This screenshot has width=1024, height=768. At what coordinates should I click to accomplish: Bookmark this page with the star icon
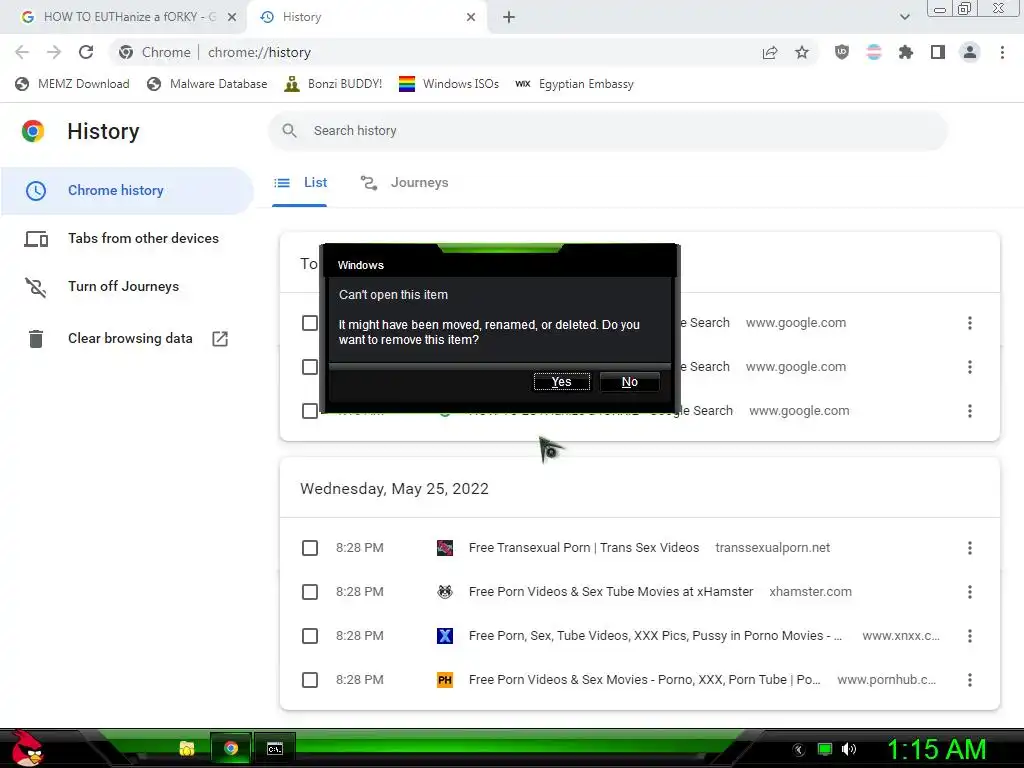tap(802, 52)
